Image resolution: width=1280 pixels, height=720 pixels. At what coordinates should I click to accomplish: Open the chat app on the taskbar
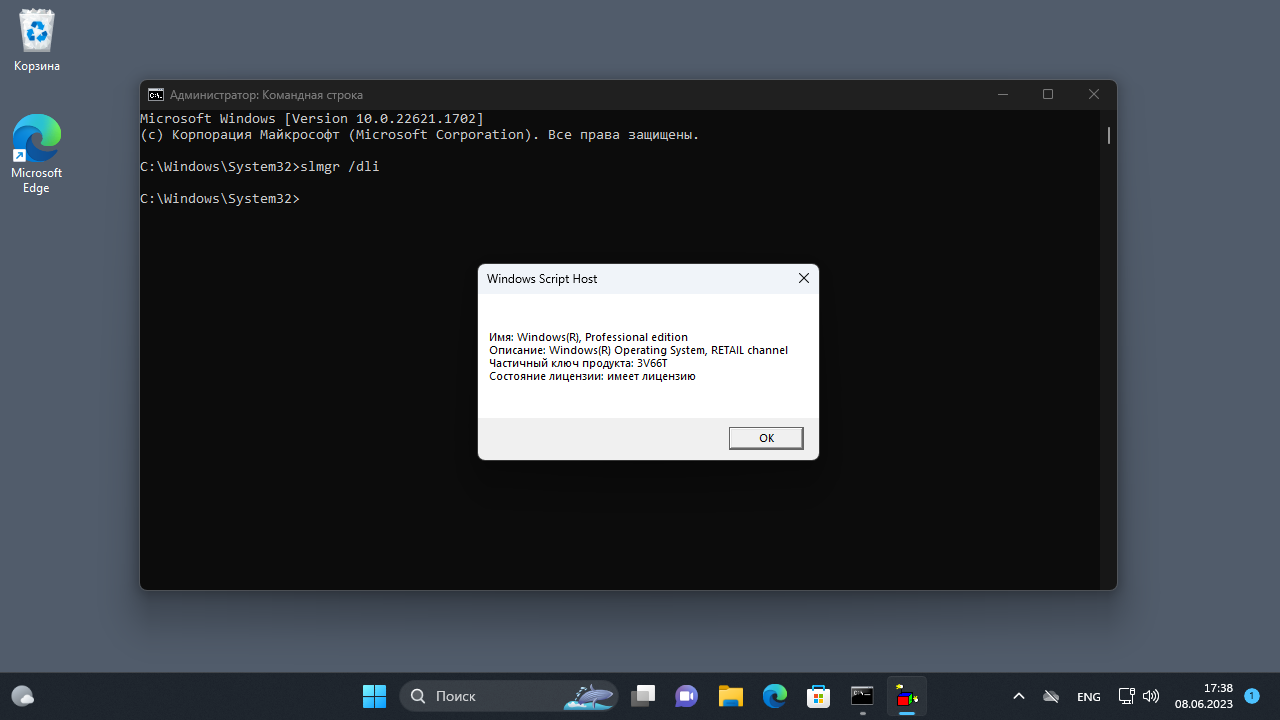(x=686, y=696)
